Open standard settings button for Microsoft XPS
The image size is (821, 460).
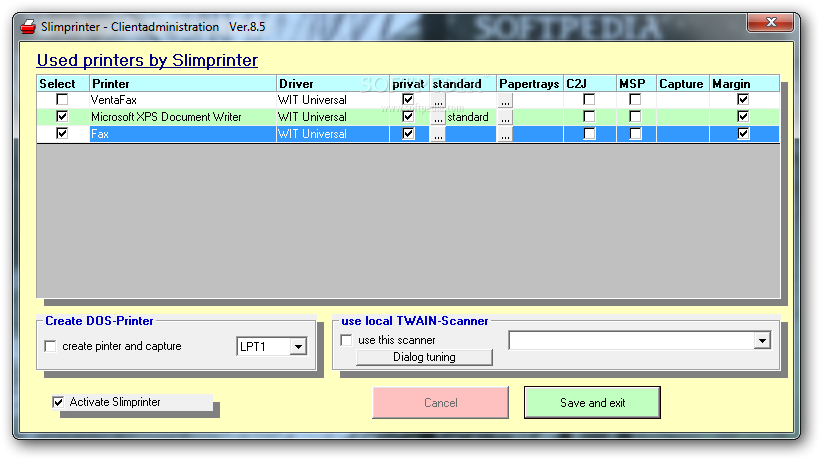(x=438, y=117)
